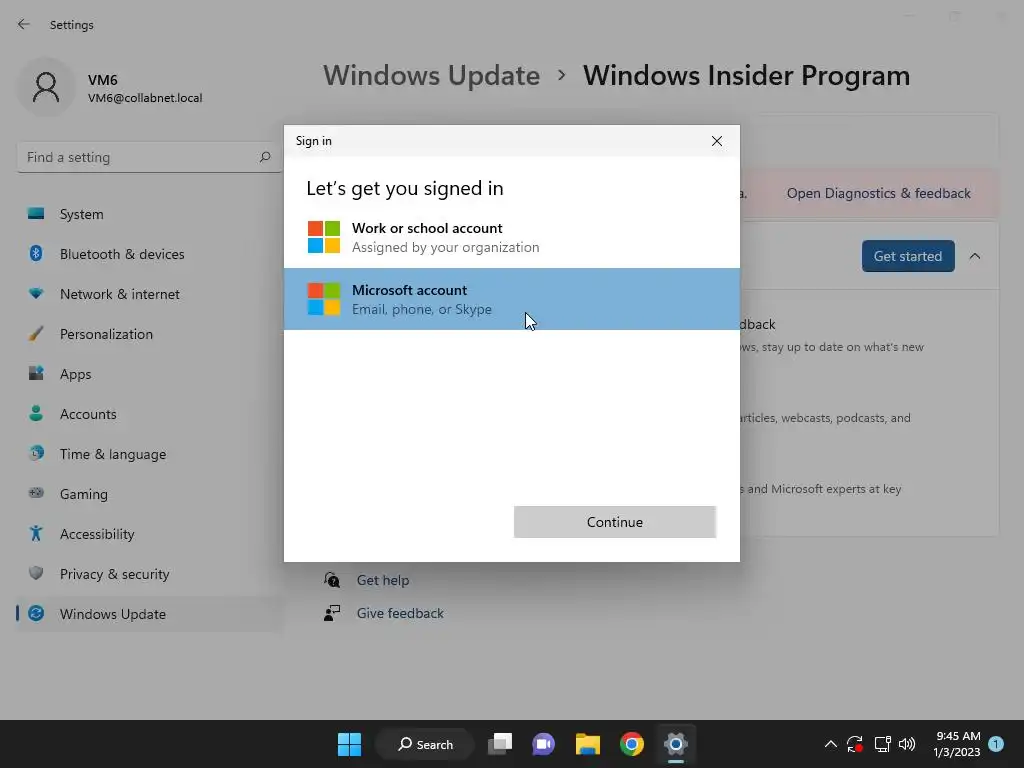Click the Windows Update sync icon
The height and width of the screenshot is (768, 1024).
pos(36,613)
